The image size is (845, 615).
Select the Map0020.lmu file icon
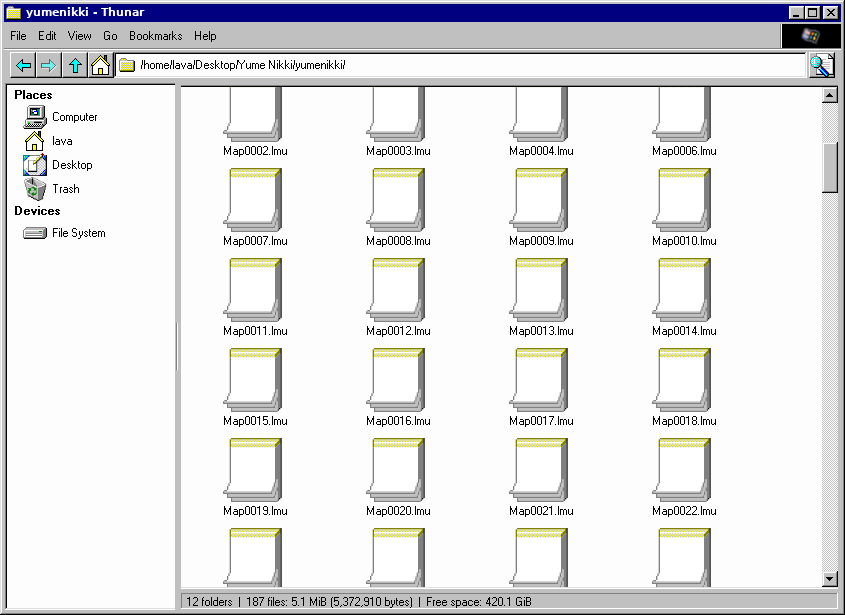coord(396,469)
